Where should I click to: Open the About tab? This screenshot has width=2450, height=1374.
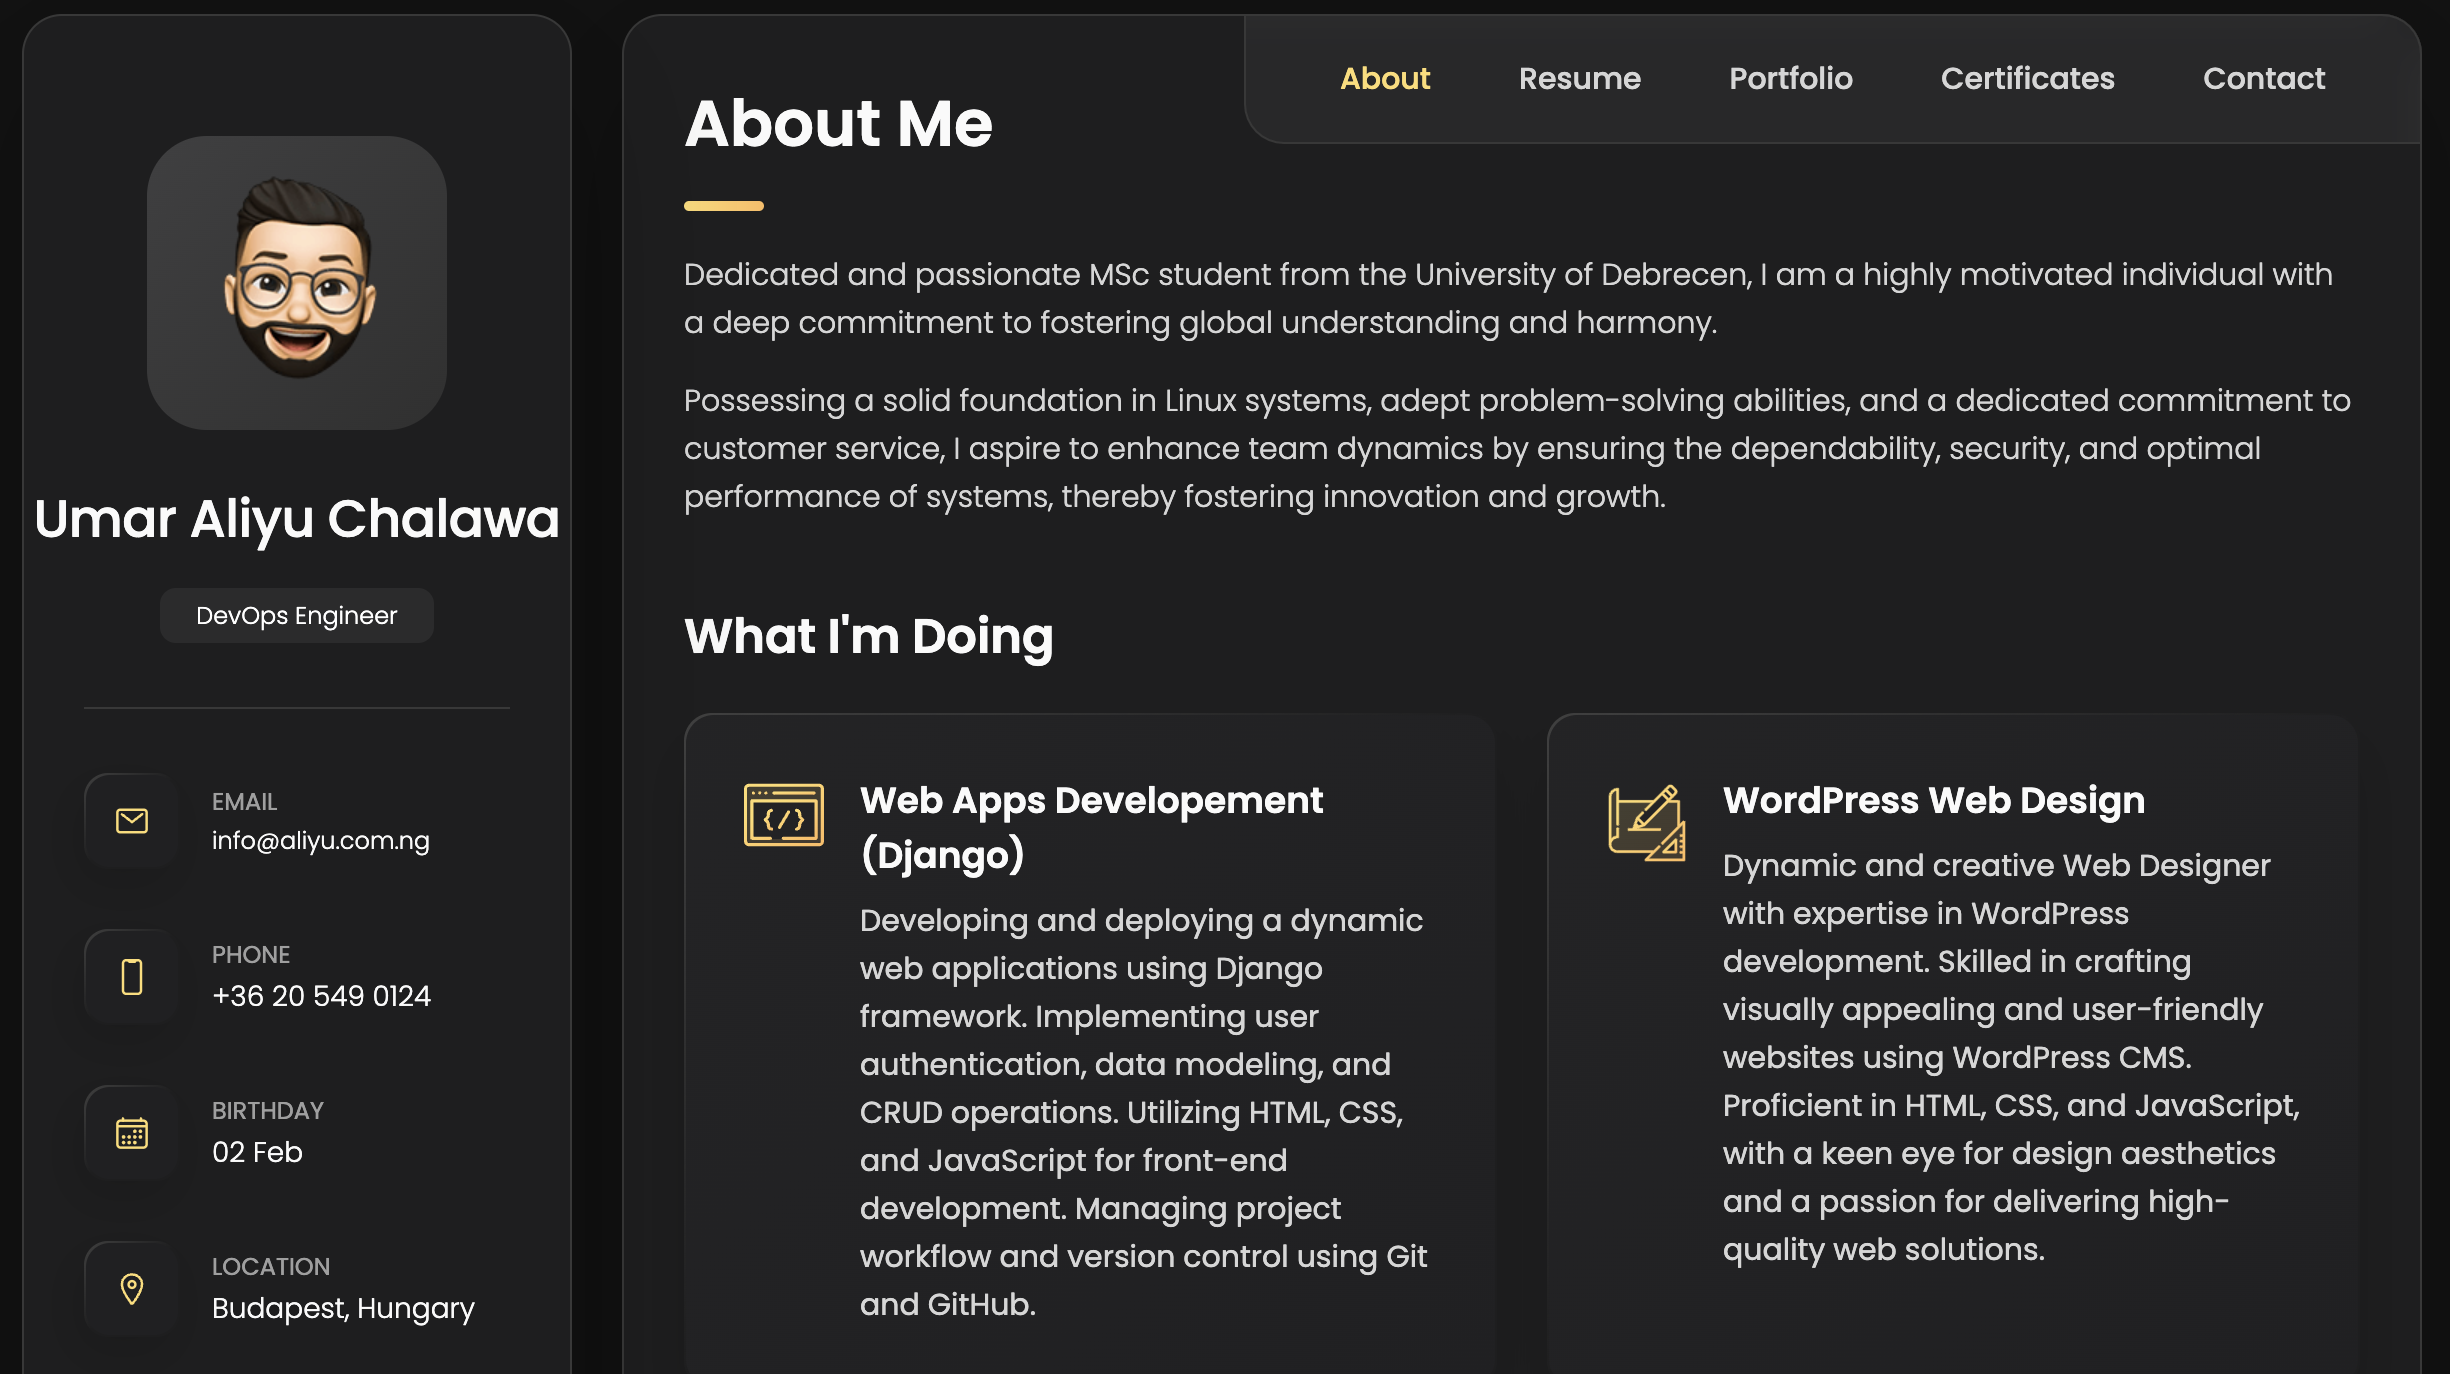pos(1385,78)
